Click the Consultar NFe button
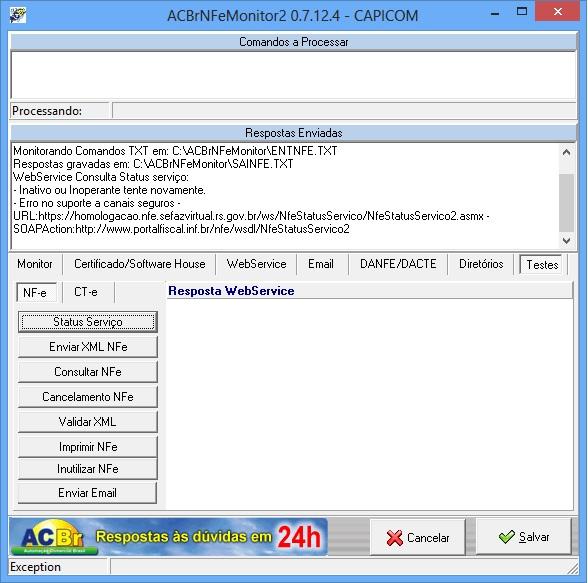The height and width of the screenshot is (583, 588). click(88, 372)
